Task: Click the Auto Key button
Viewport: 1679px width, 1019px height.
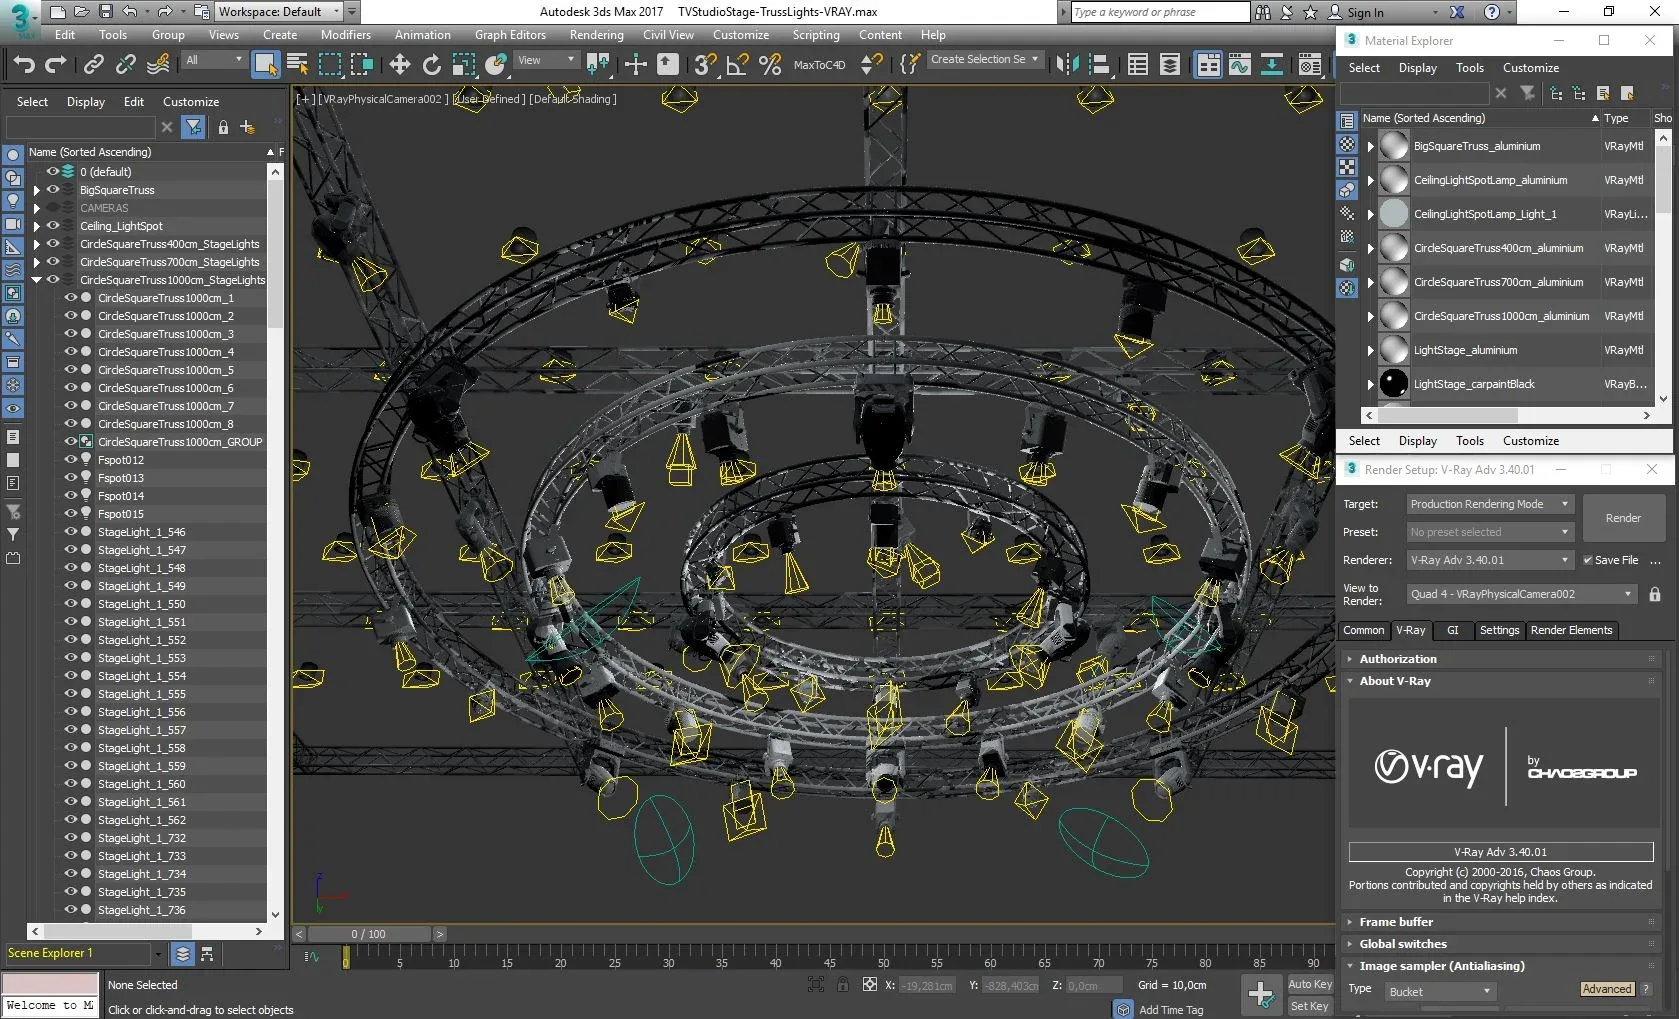Action: [x=1310, y=985]
